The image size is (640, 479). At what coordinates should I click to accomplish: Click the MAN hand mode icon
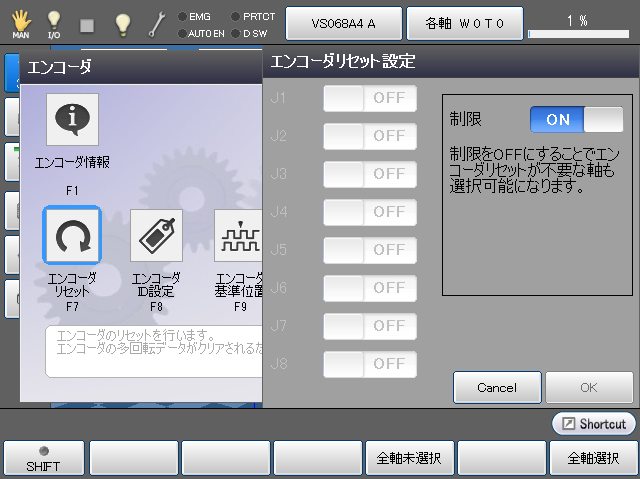click(x=20, y=22)
